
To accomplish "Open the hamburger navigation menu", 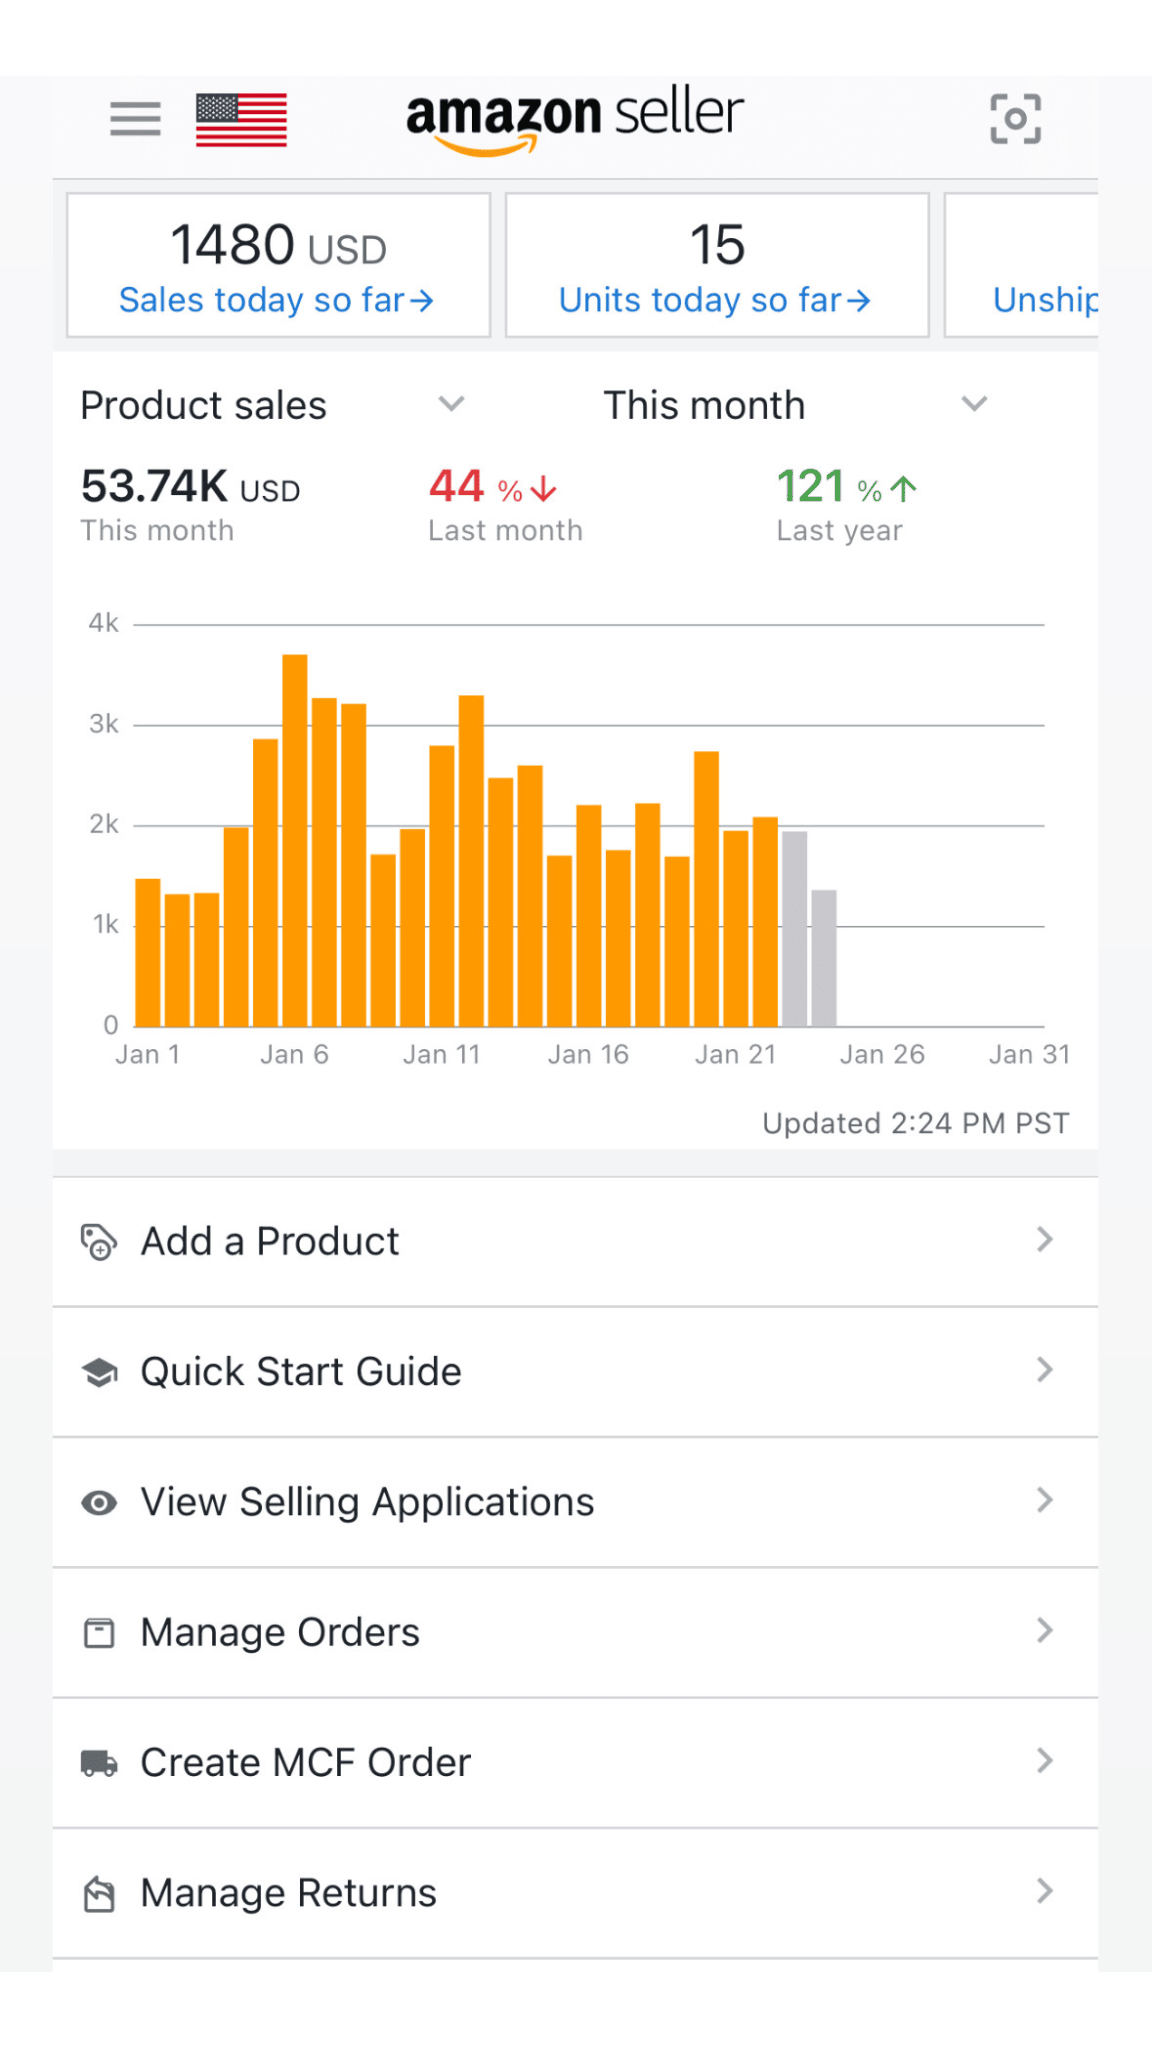I will pos(135,119).
